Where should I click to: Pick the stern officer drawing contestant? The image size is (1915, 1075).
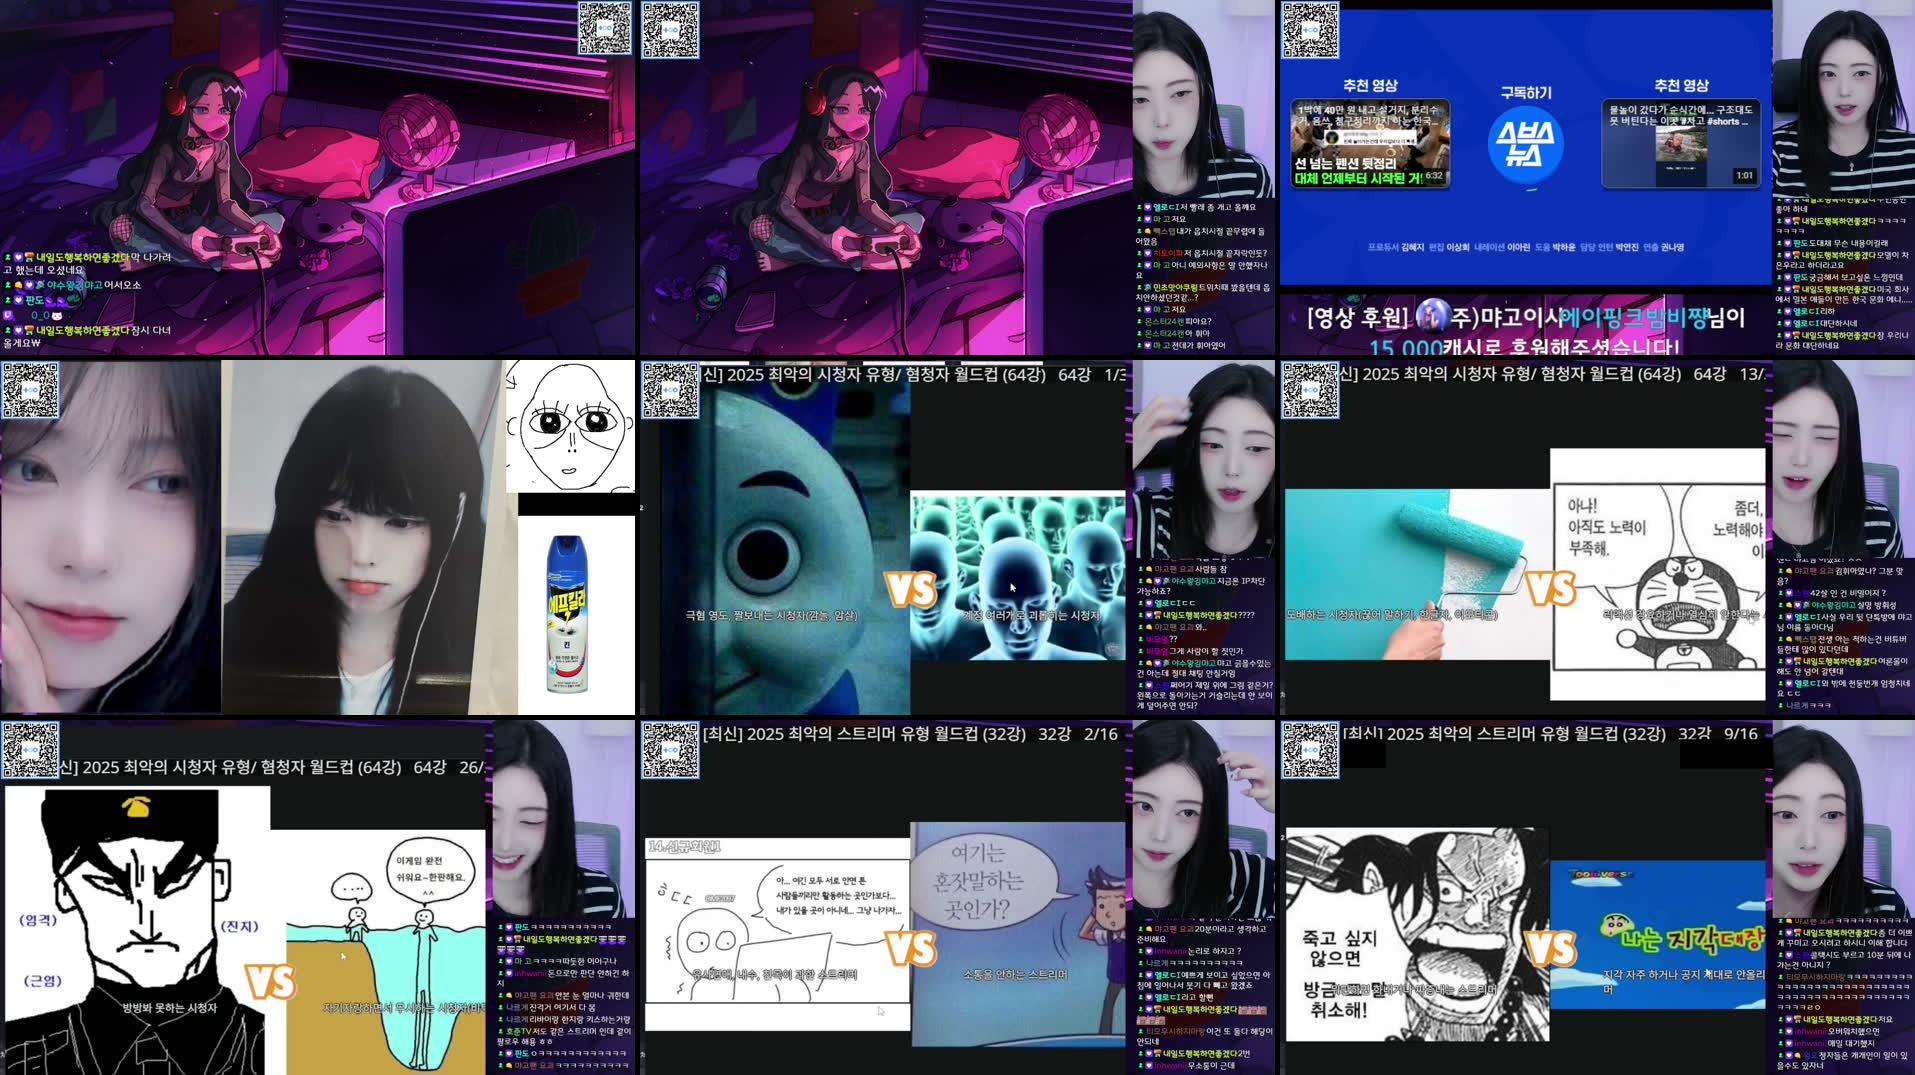137,930
